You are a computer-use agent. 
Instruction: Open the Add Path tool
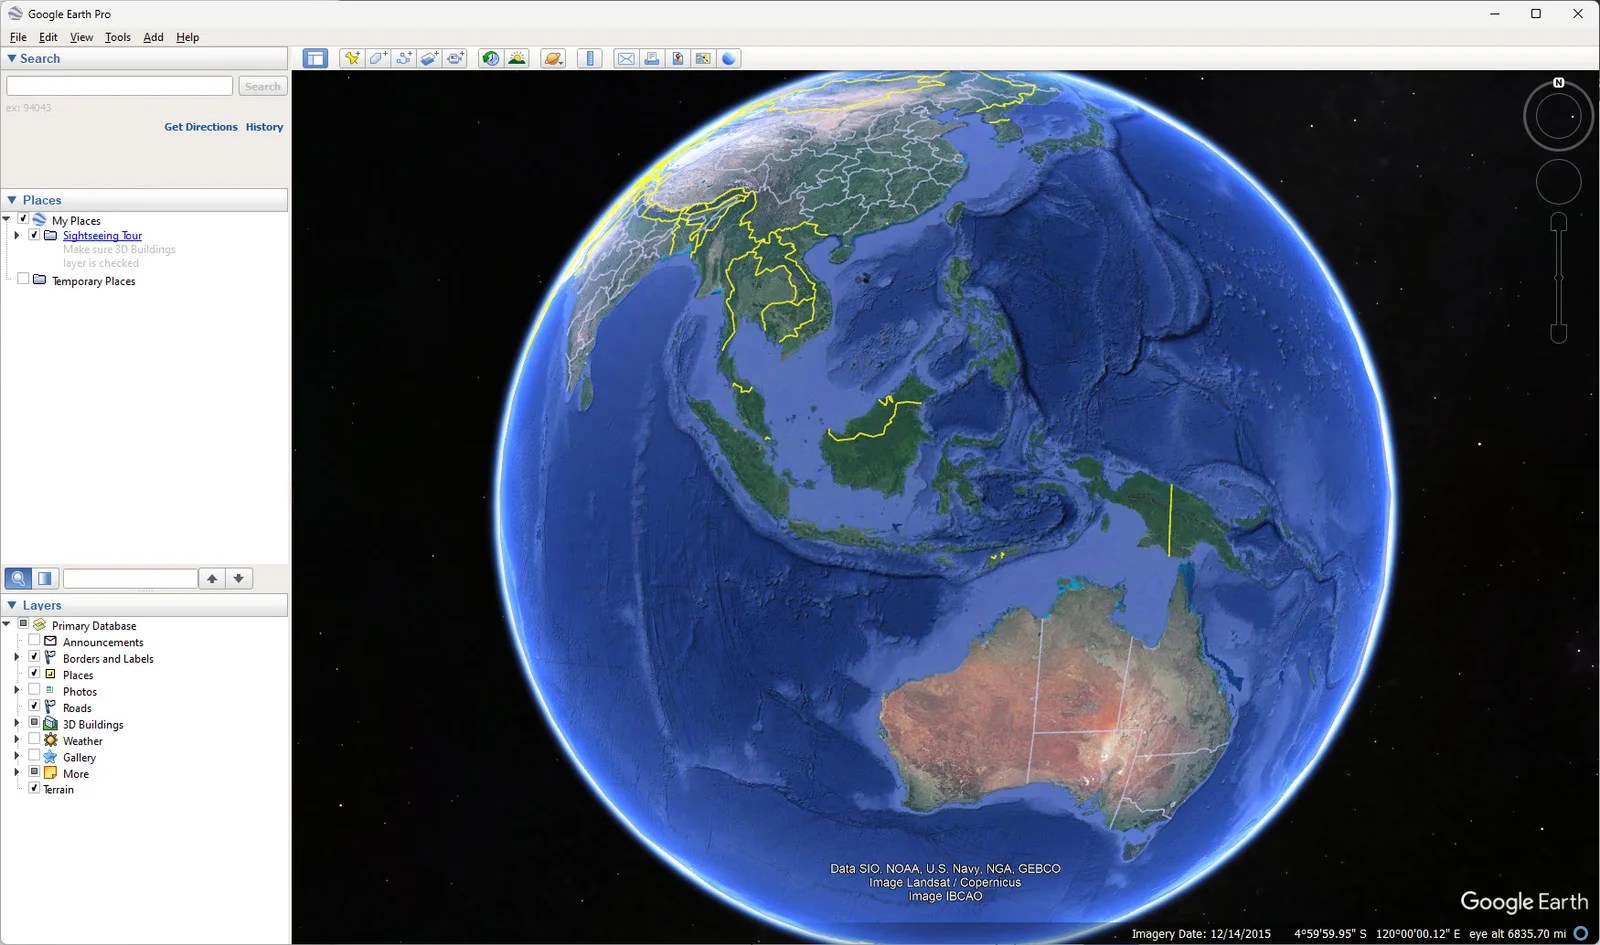[x=403, y=58]
